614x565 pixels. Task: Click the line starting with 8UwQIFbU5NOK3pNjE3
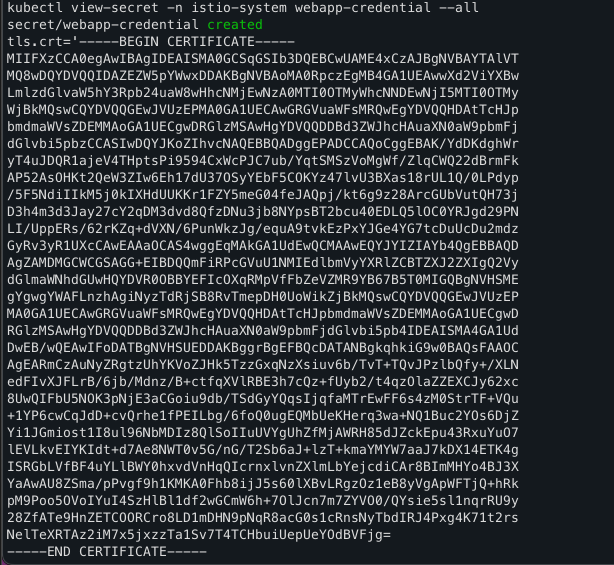point(263,399)
